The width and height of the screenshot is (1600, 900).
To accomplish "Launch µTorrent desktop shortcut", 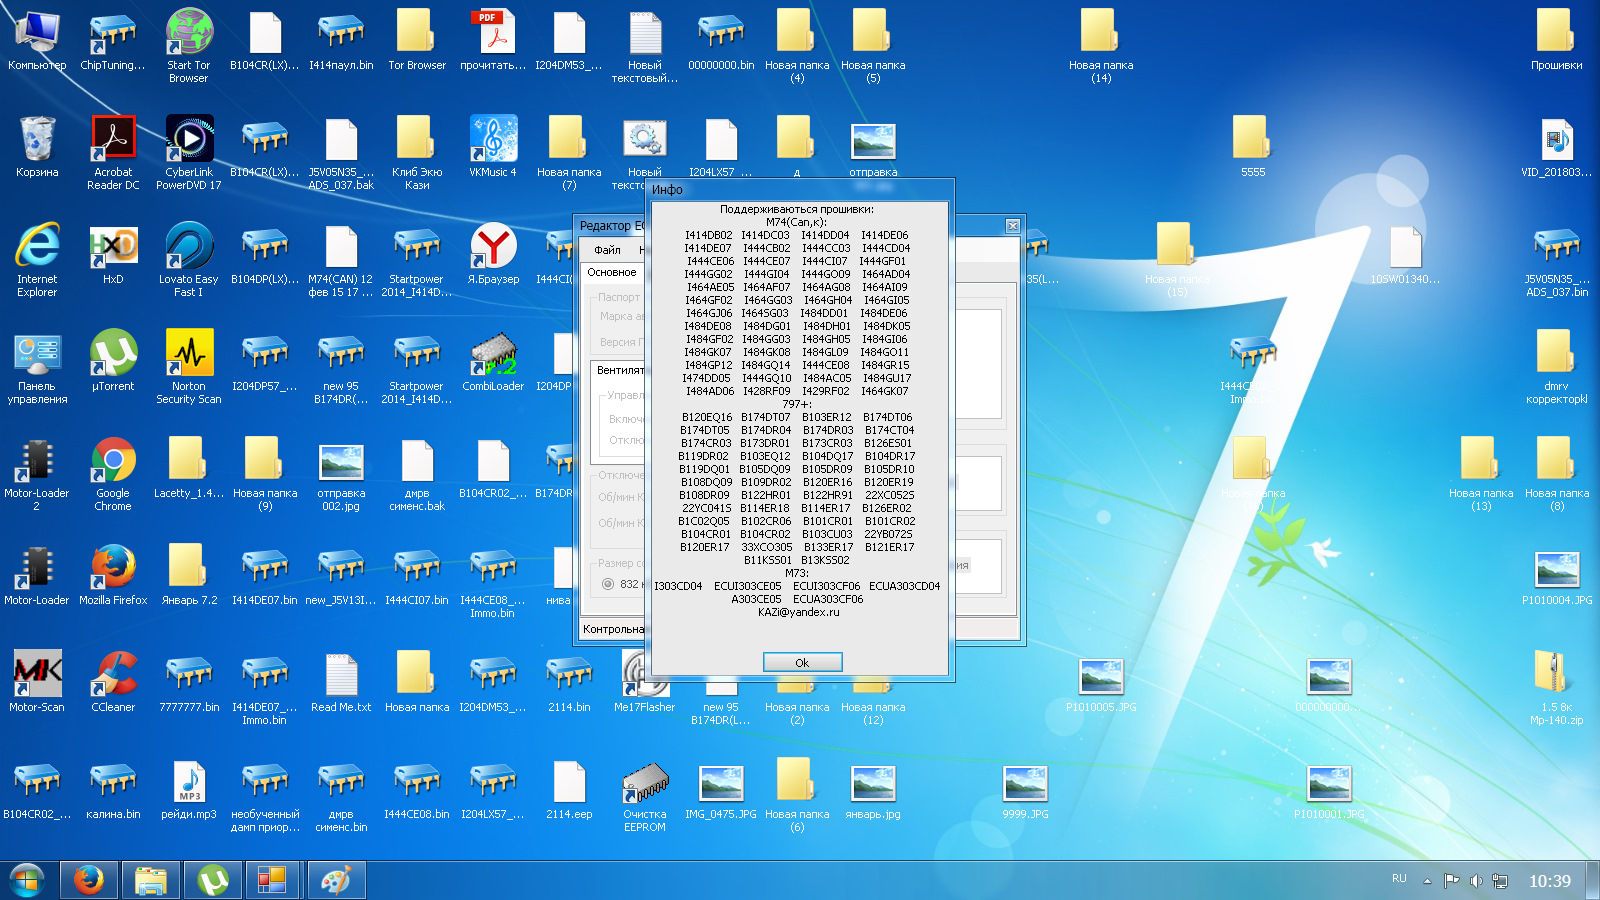I will click(113, 362).
